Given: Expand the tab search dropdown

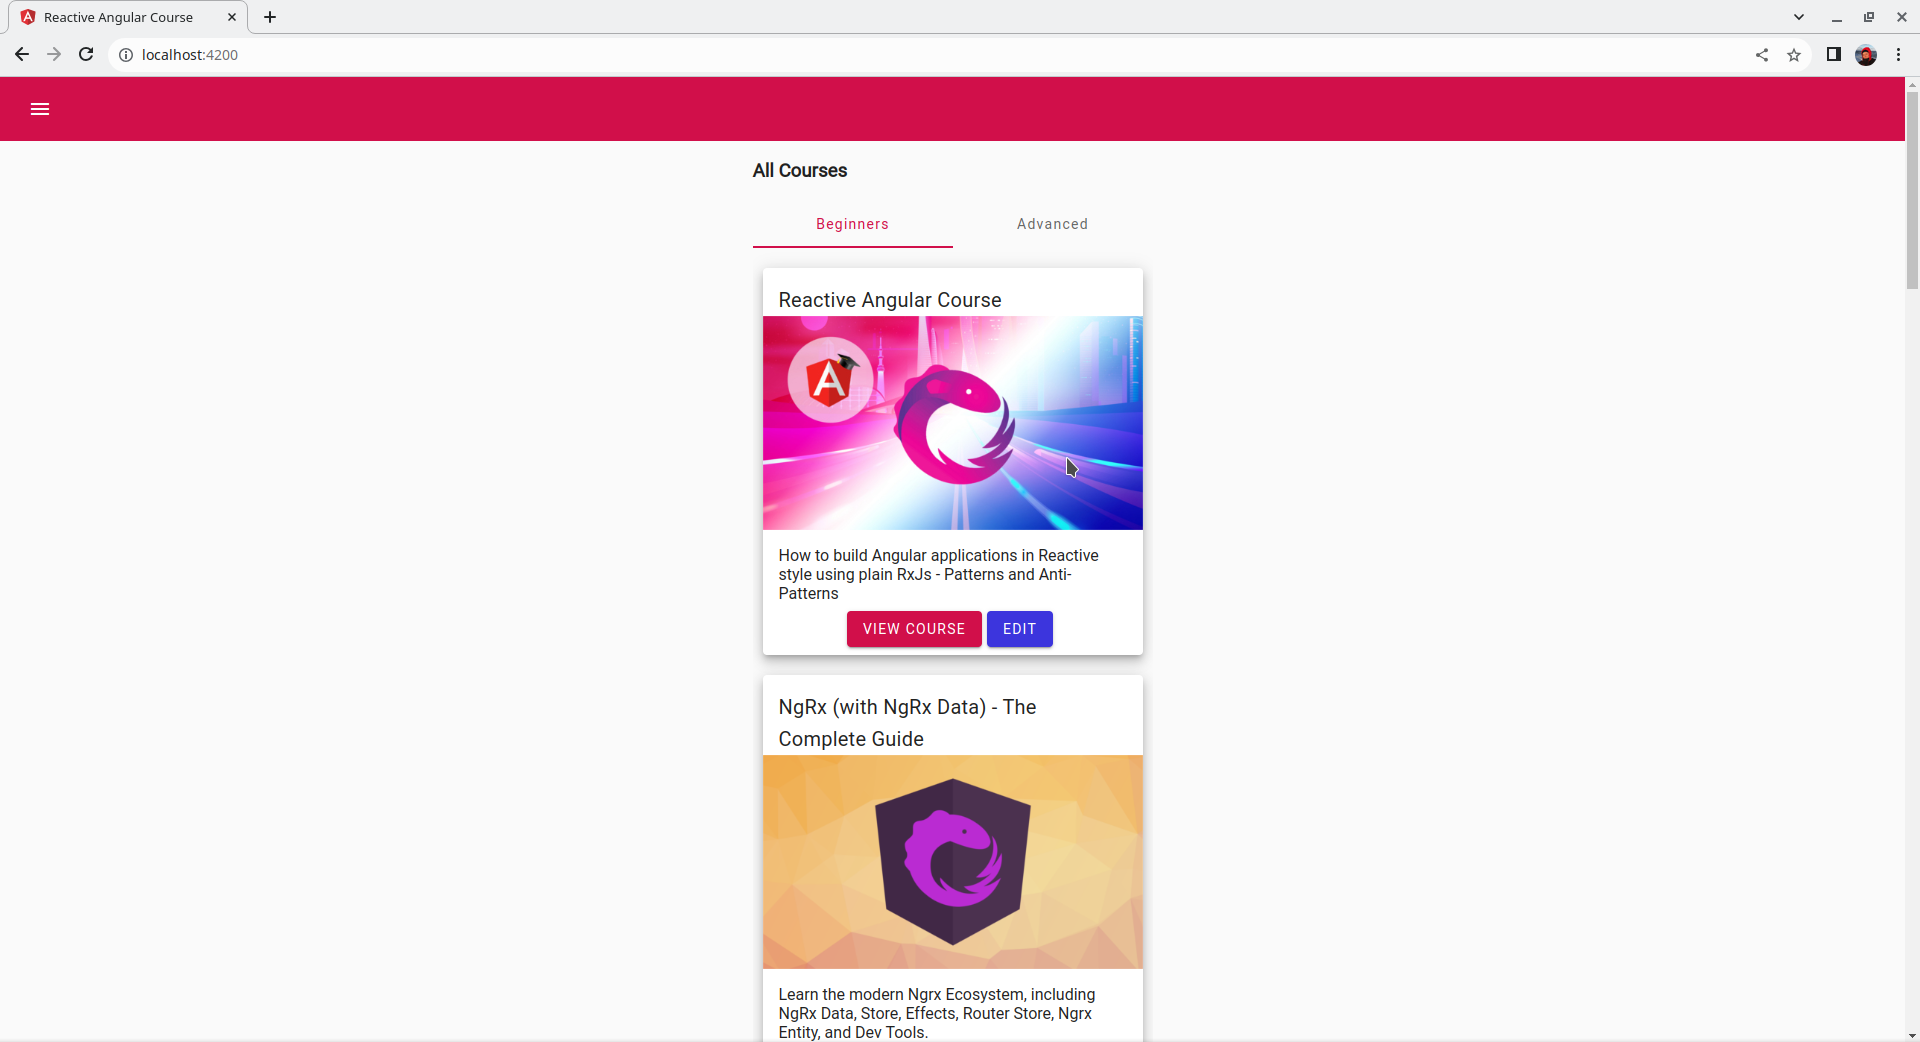Looking at the screenshot, I should point(1799,17).
